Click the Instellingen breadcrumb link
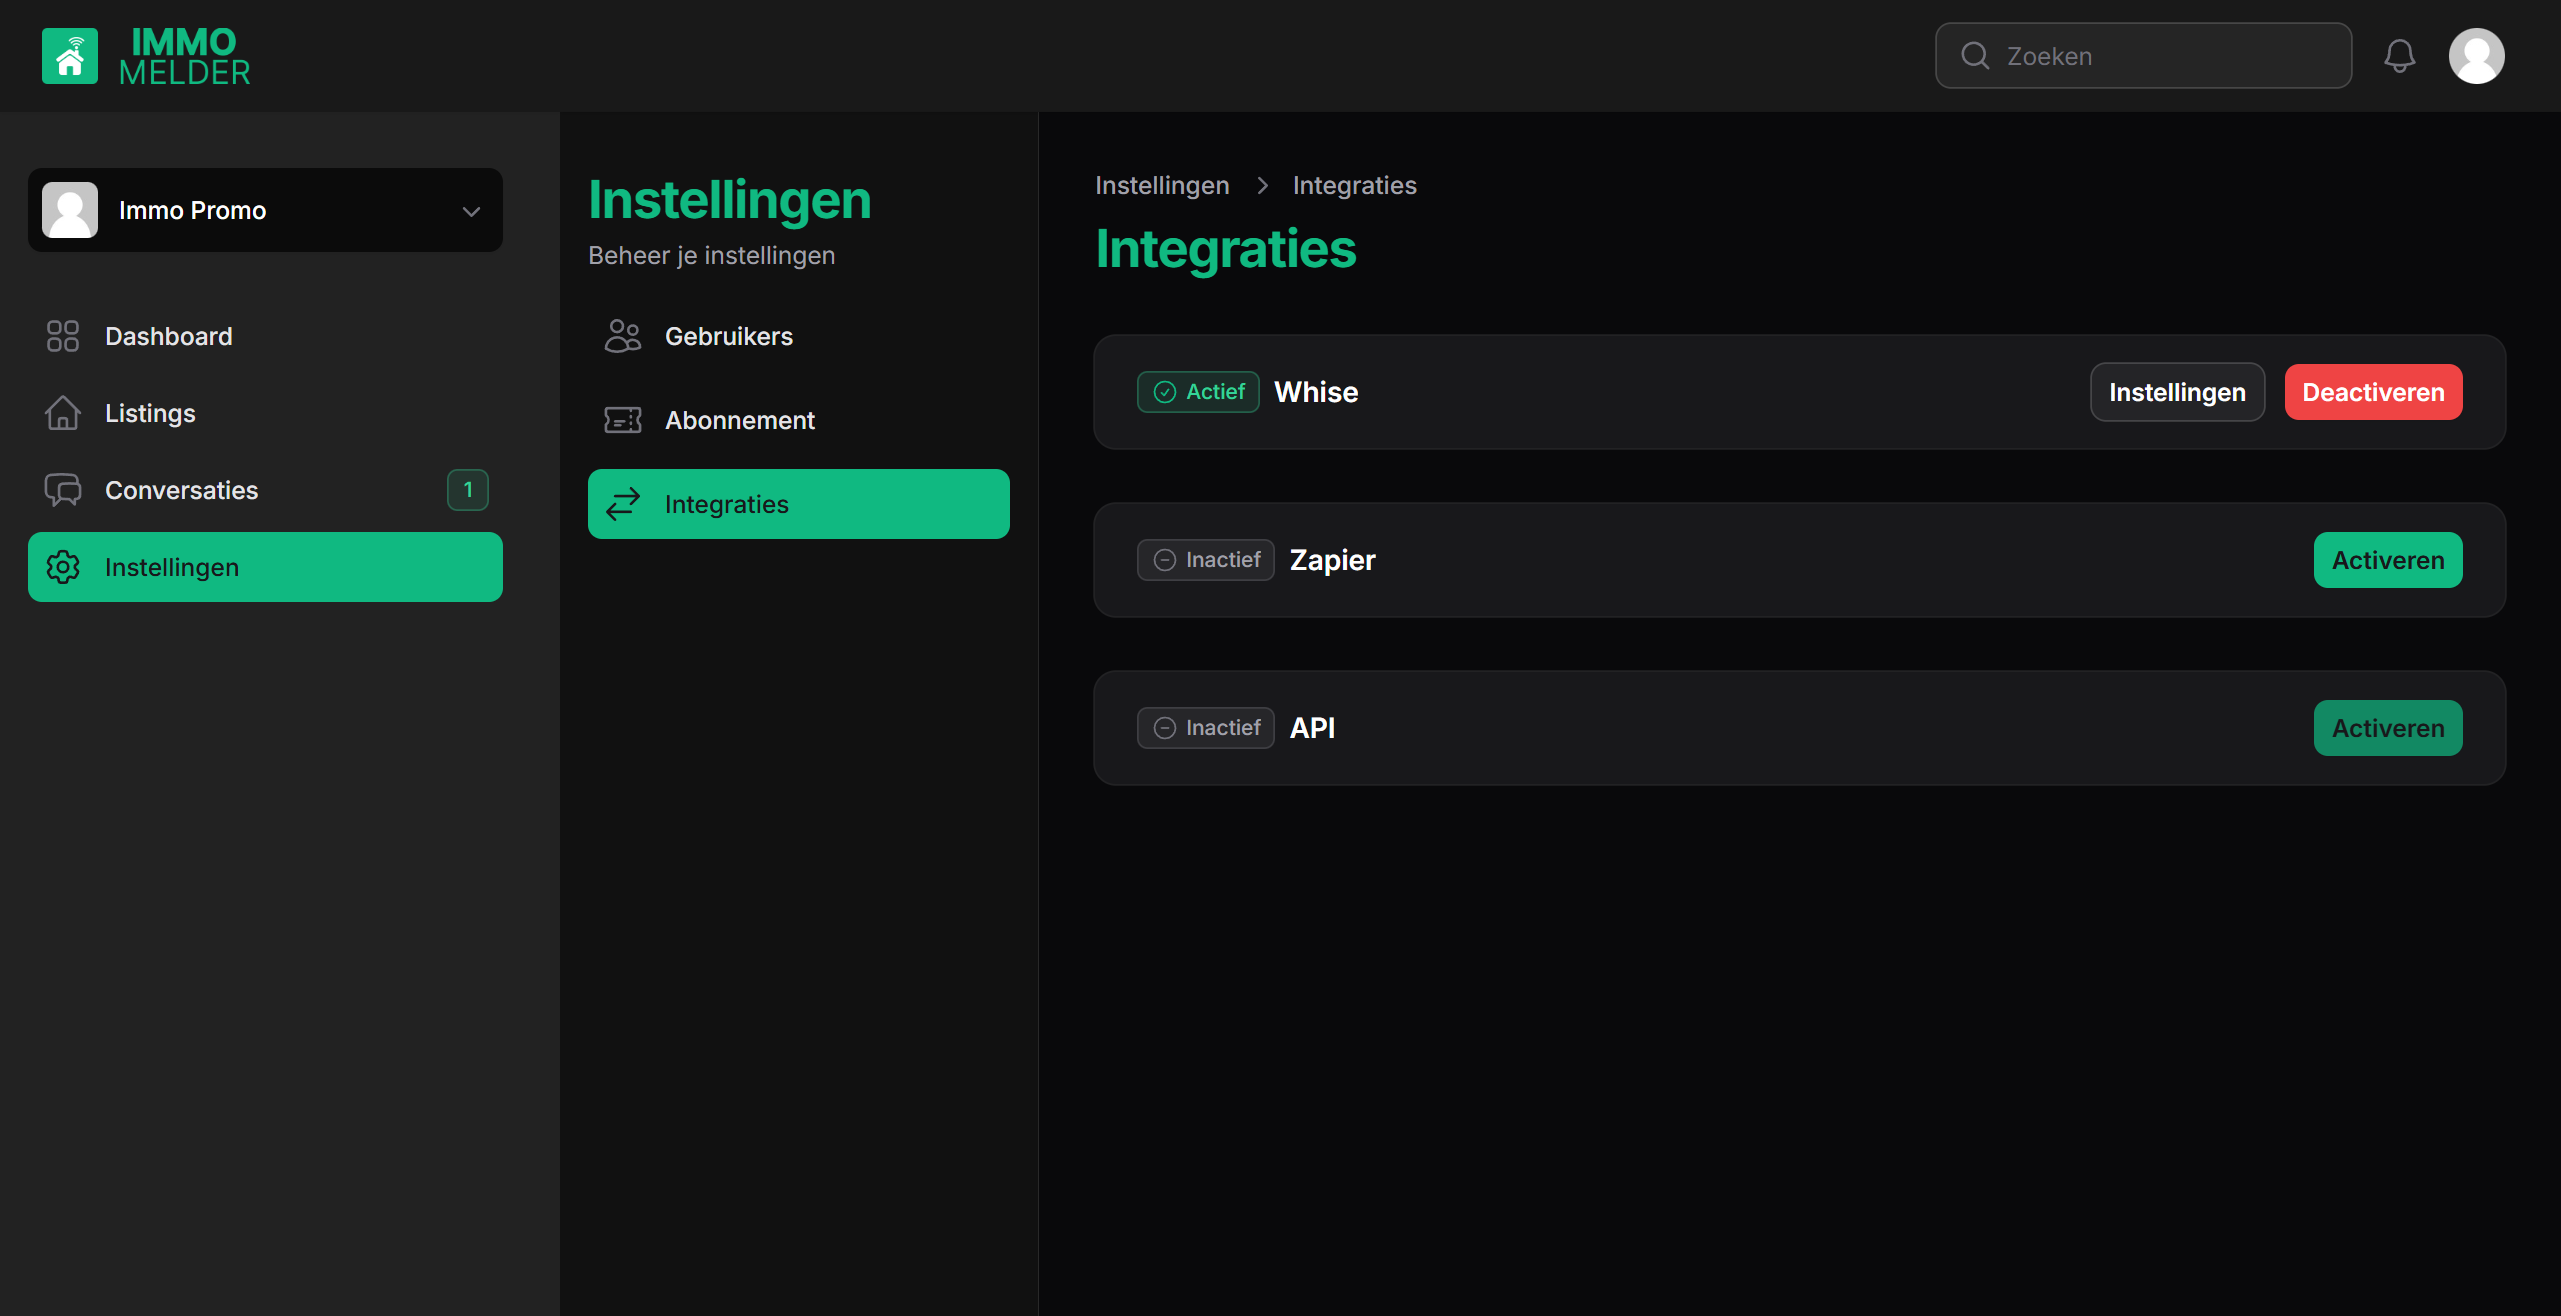This screenshot has height=1316, width=2561. 1161,185
